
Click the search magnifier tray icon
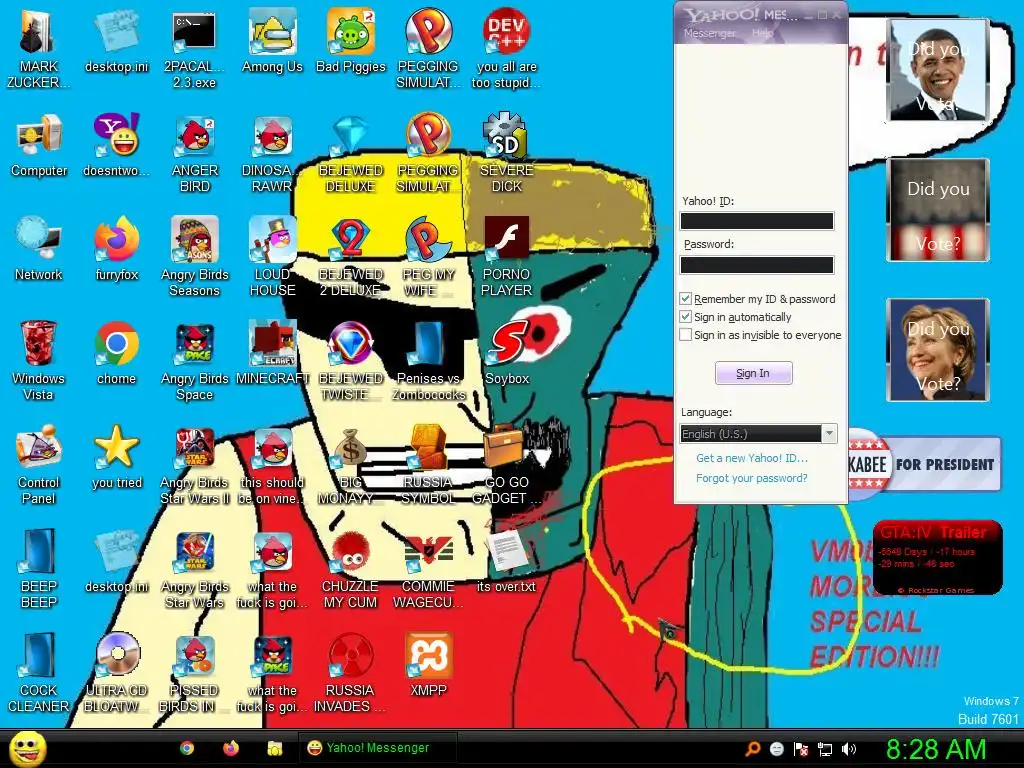point(753,749)
